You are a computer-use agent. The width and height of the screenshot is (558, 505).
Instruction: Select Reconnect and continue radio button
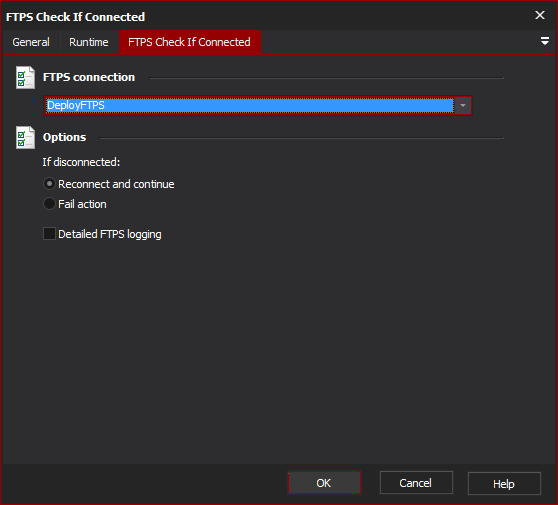click(49, 184)
